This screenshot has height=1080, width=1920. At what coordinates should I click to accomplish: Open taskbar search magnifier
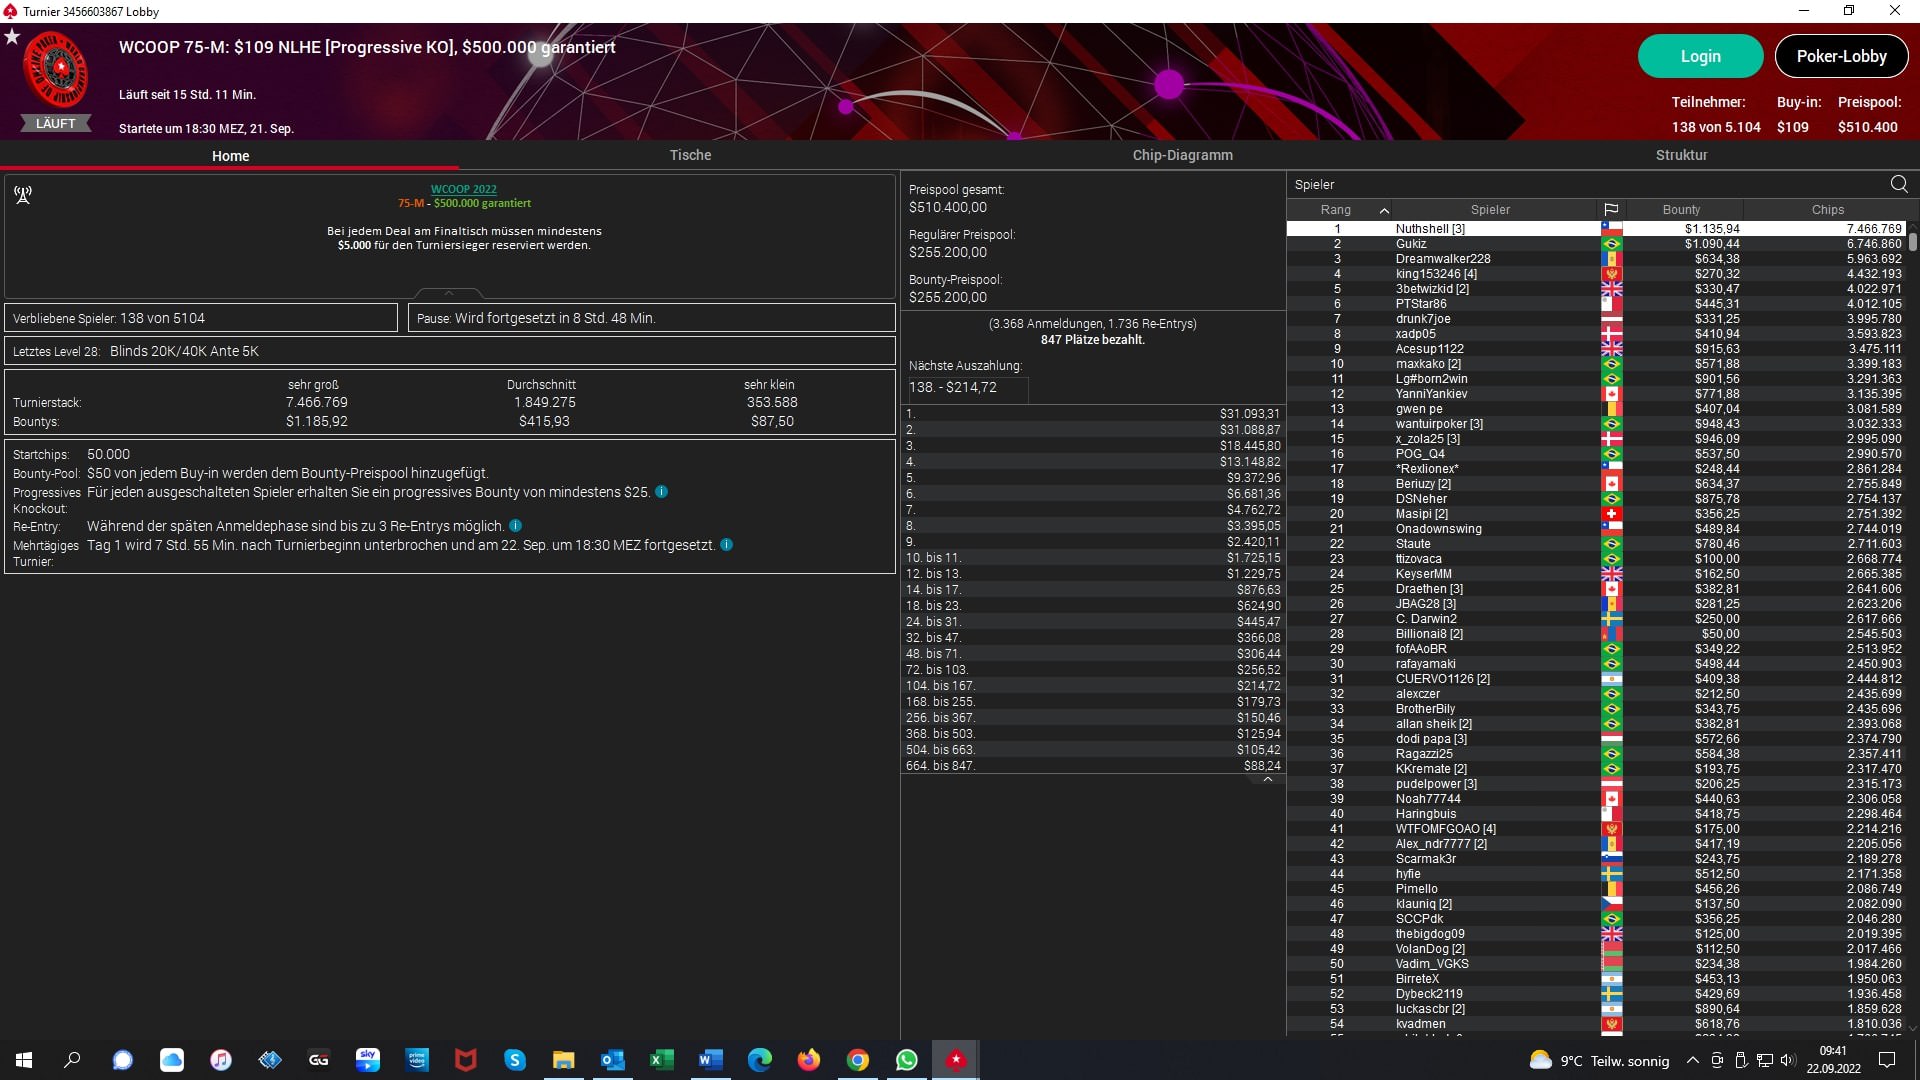pos(73,1060)
